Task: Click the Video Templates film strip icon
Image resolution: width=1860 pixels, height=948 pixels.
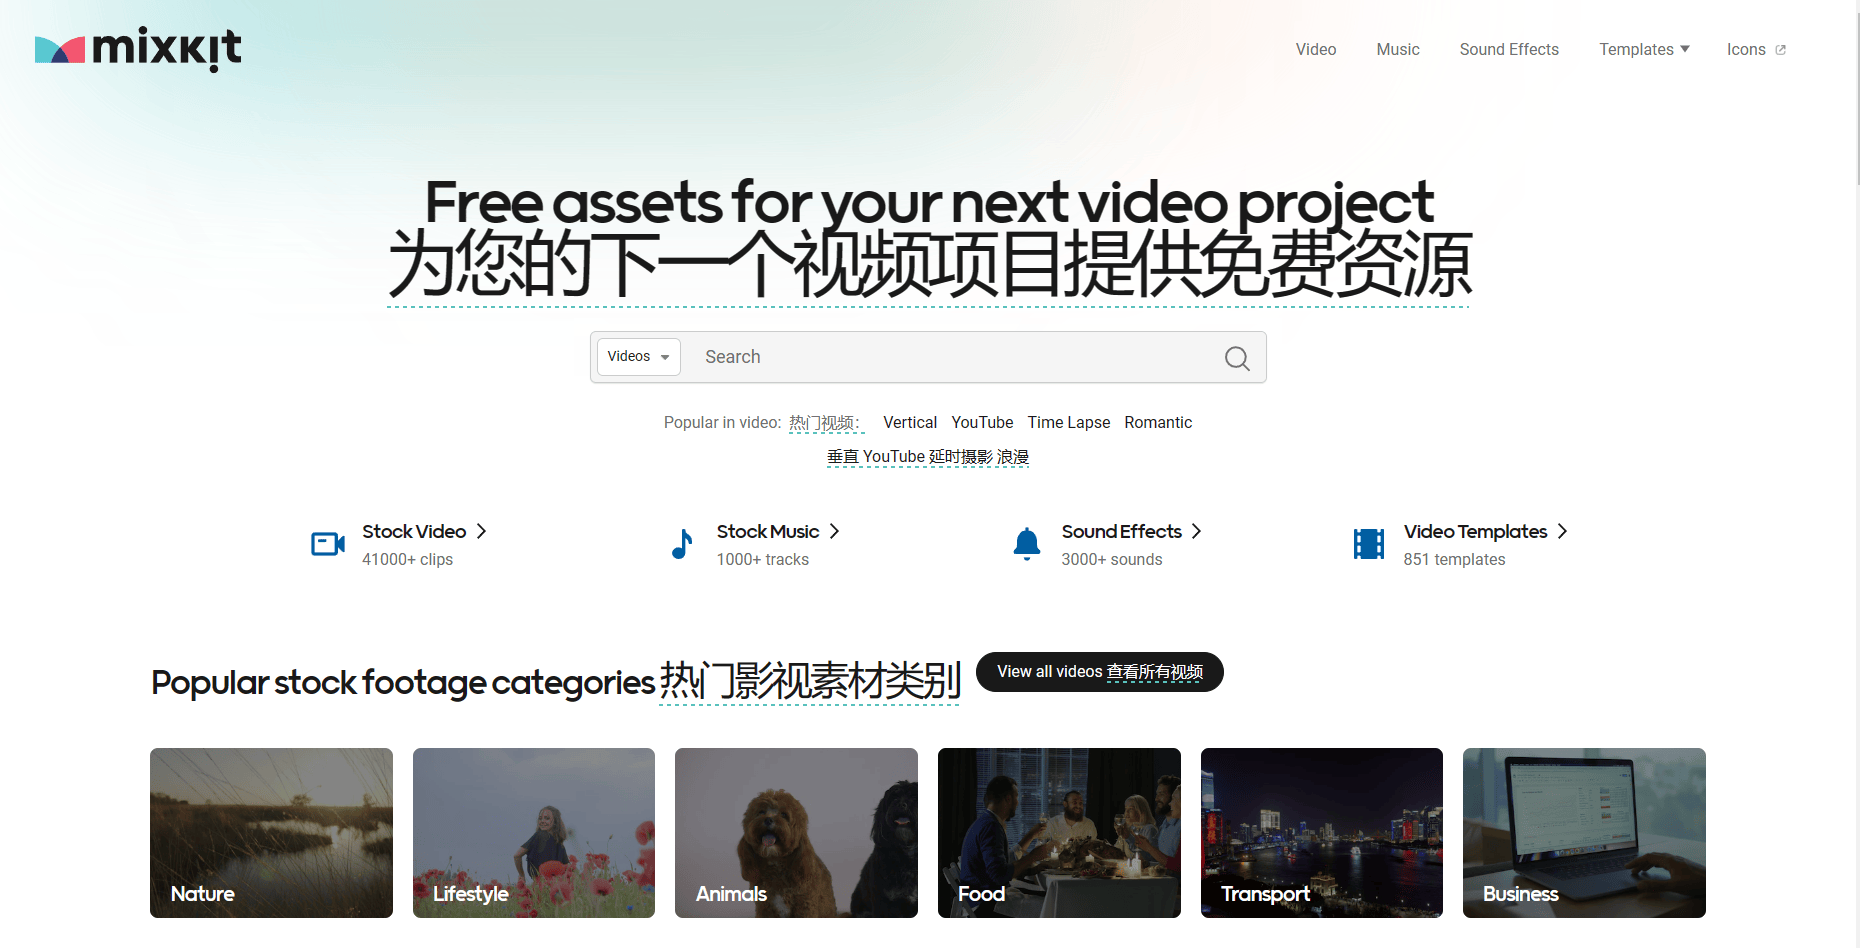Action: 1368,544
